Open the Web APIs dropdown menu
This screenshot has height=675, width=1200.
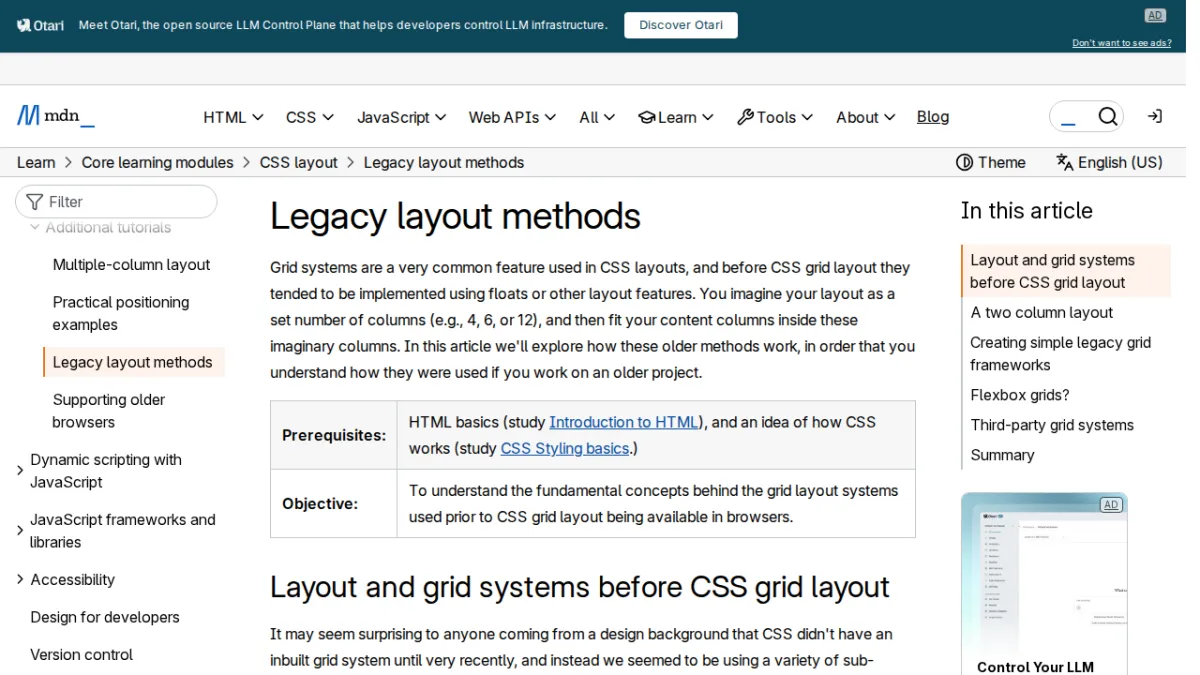512,117
